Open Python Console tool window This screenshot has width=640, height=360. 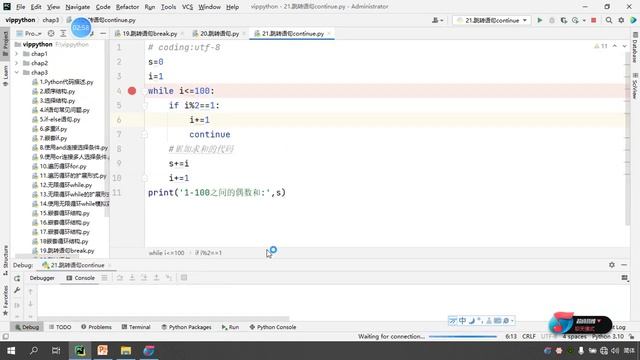(273, 327)
